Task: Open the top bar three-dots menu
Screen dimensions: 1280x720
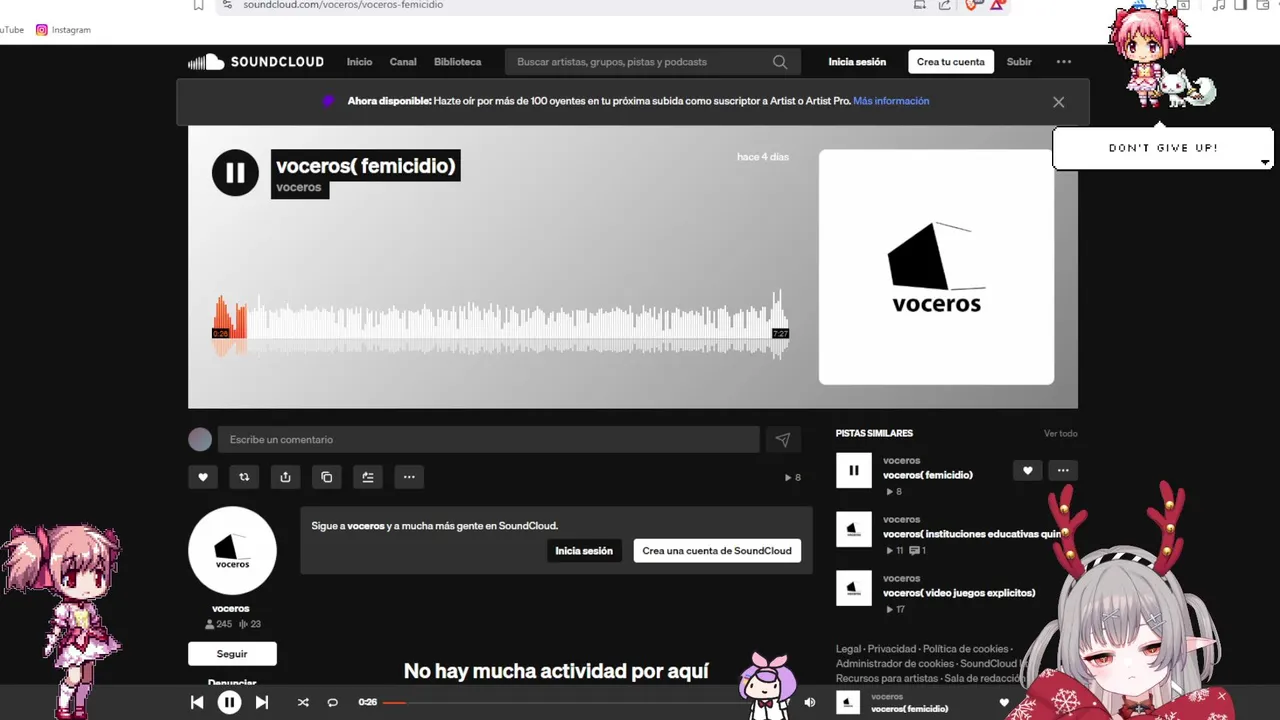Action: [x=1064, y=62]
